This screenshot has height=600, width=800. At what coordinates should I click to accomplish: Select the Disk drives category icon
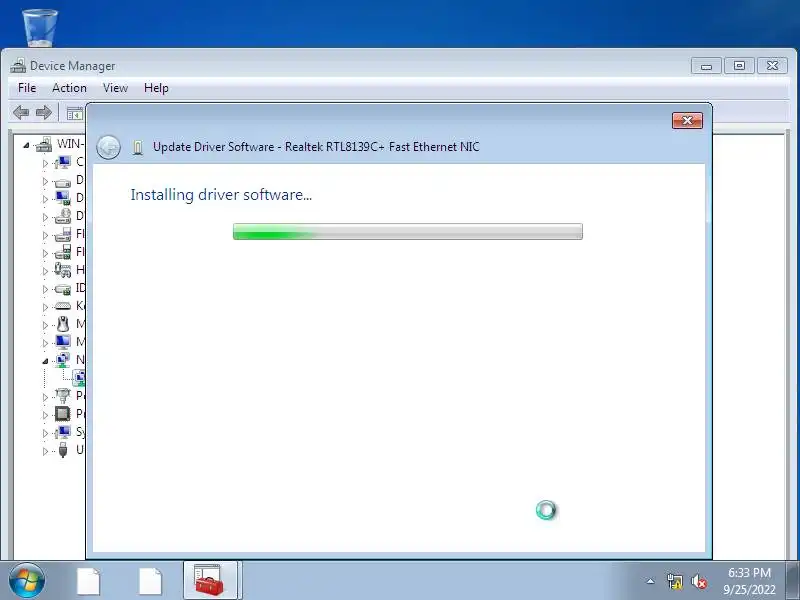(63, 181)
